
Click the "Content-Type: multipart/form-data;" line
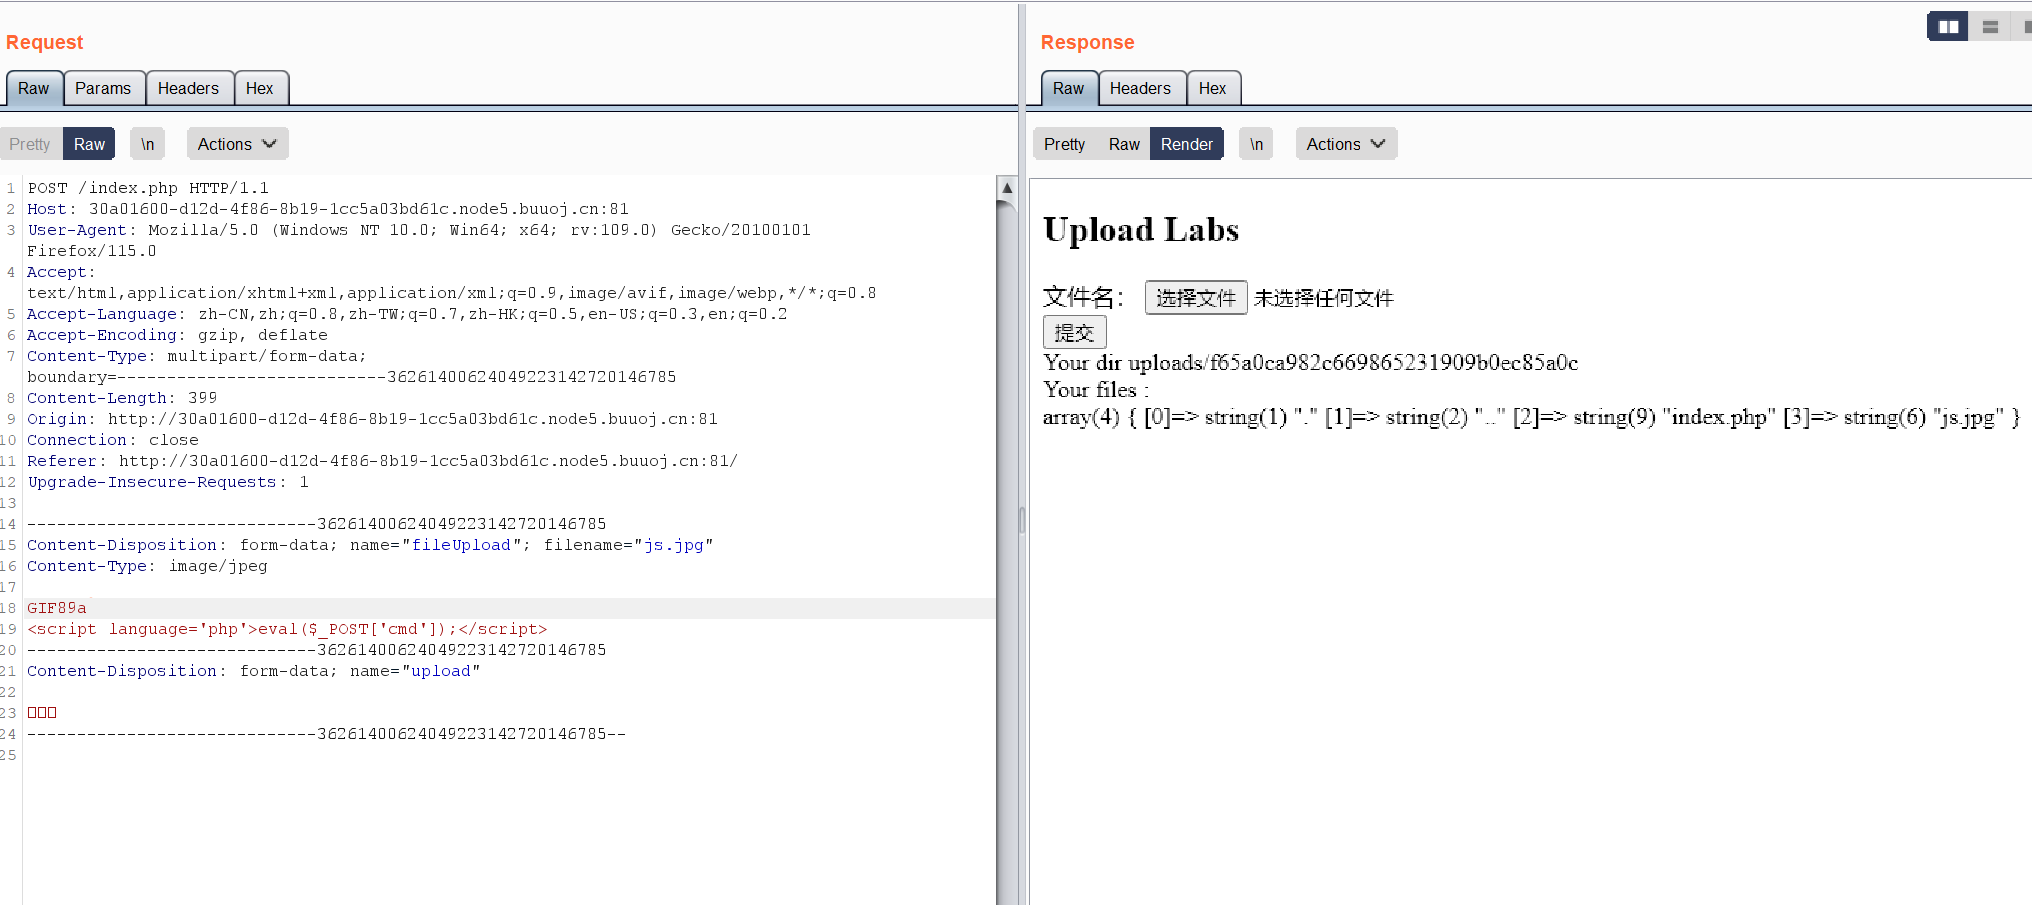197,356
